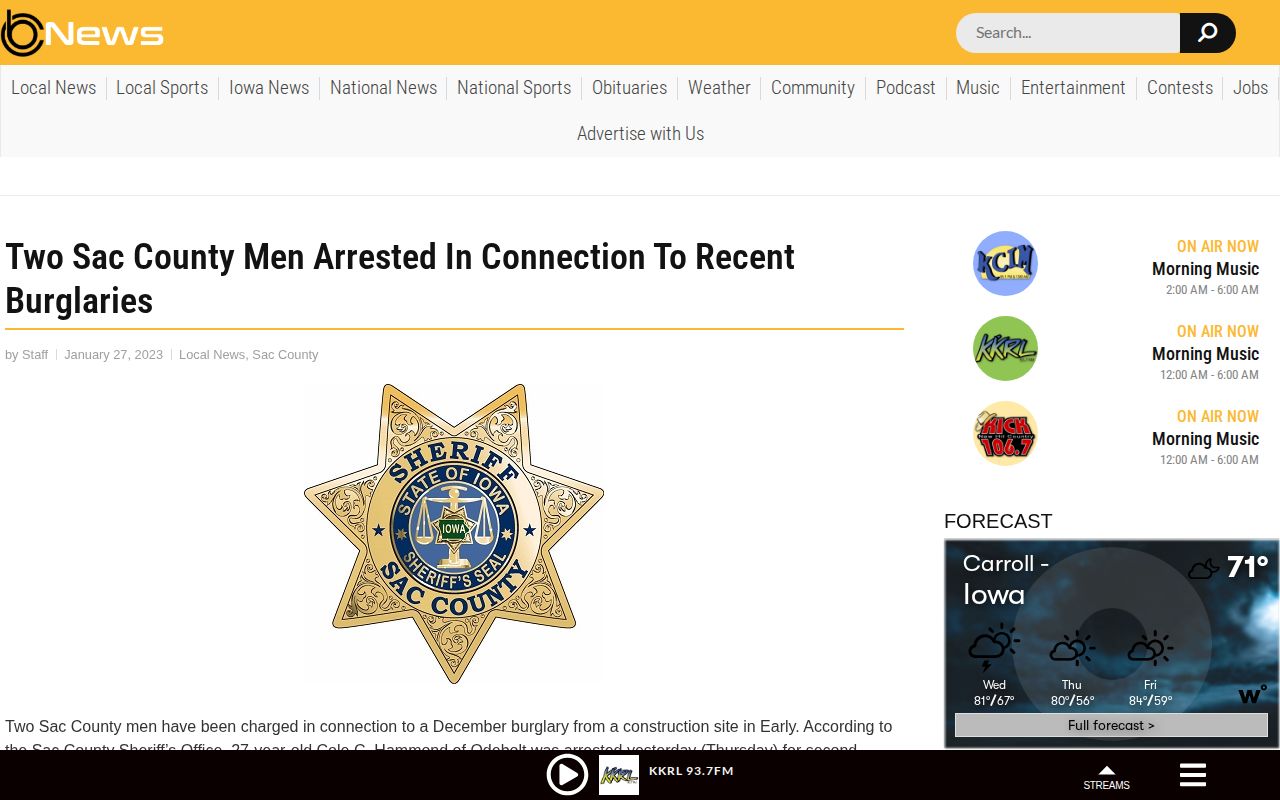Click KCIM's Morning Music show title
Image resolution: width=1280 pixels, height=800 pixels.
tap(1205, 269)
